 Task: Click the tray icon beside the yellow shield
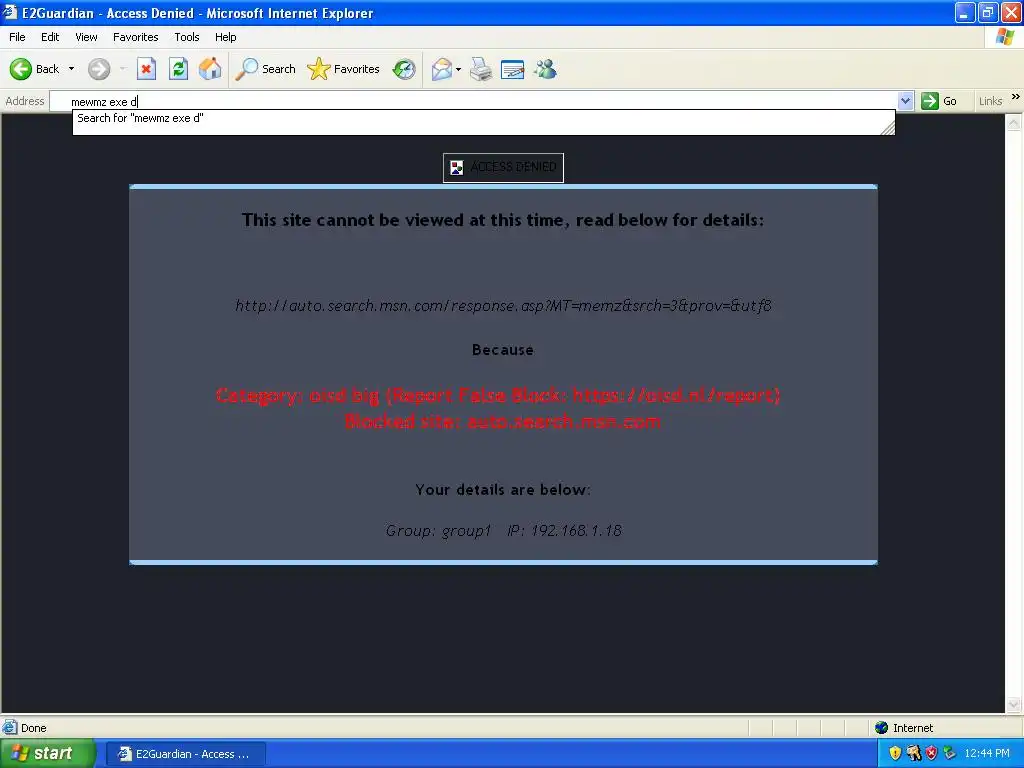pyautogui.click(x=914, y=754)
